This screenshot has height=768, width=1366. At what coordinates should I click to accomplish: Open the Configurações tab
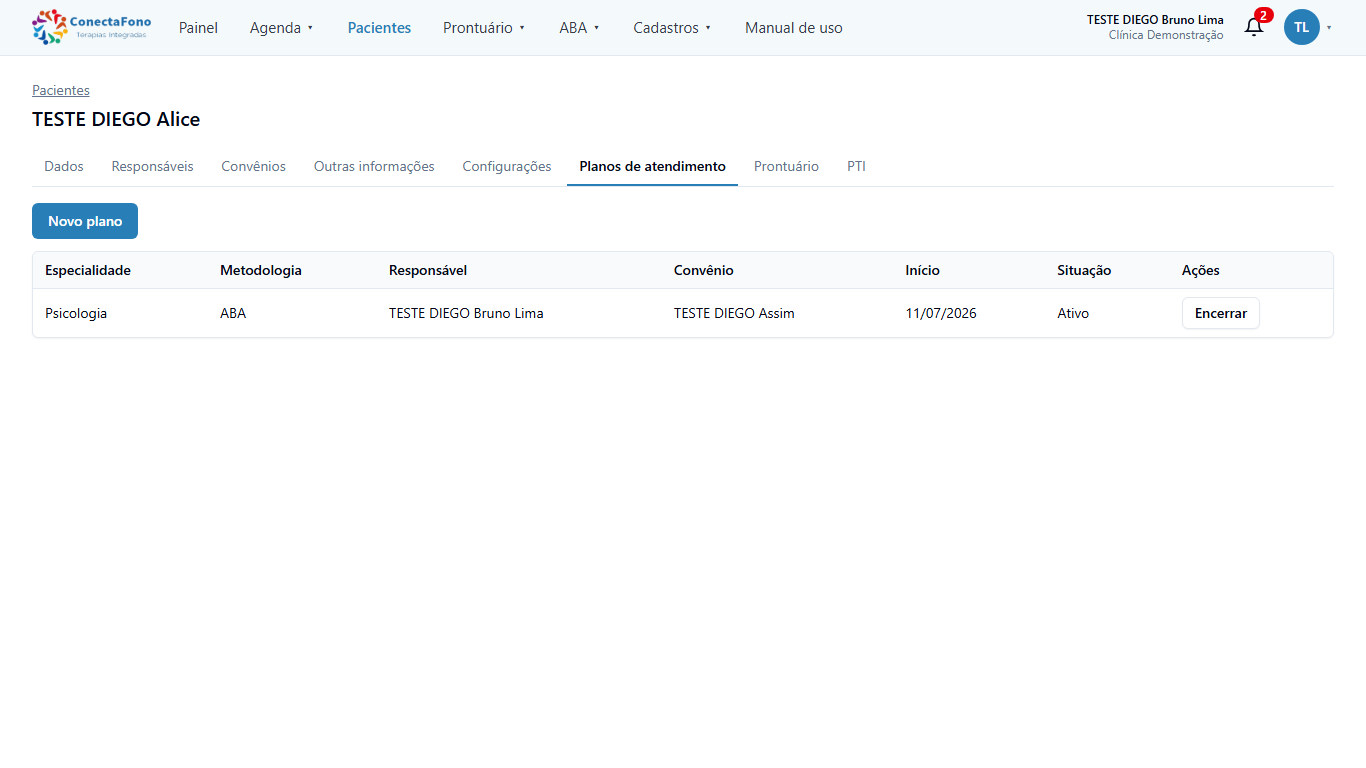507,166
